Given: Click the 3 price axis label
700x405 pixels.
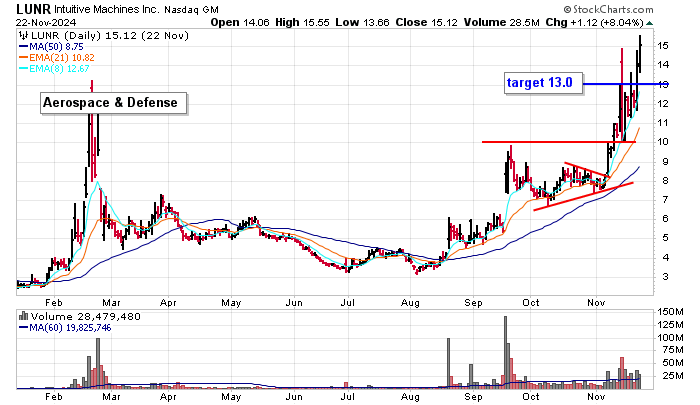Looking at the screenshot, I should [x=665, y=276].
